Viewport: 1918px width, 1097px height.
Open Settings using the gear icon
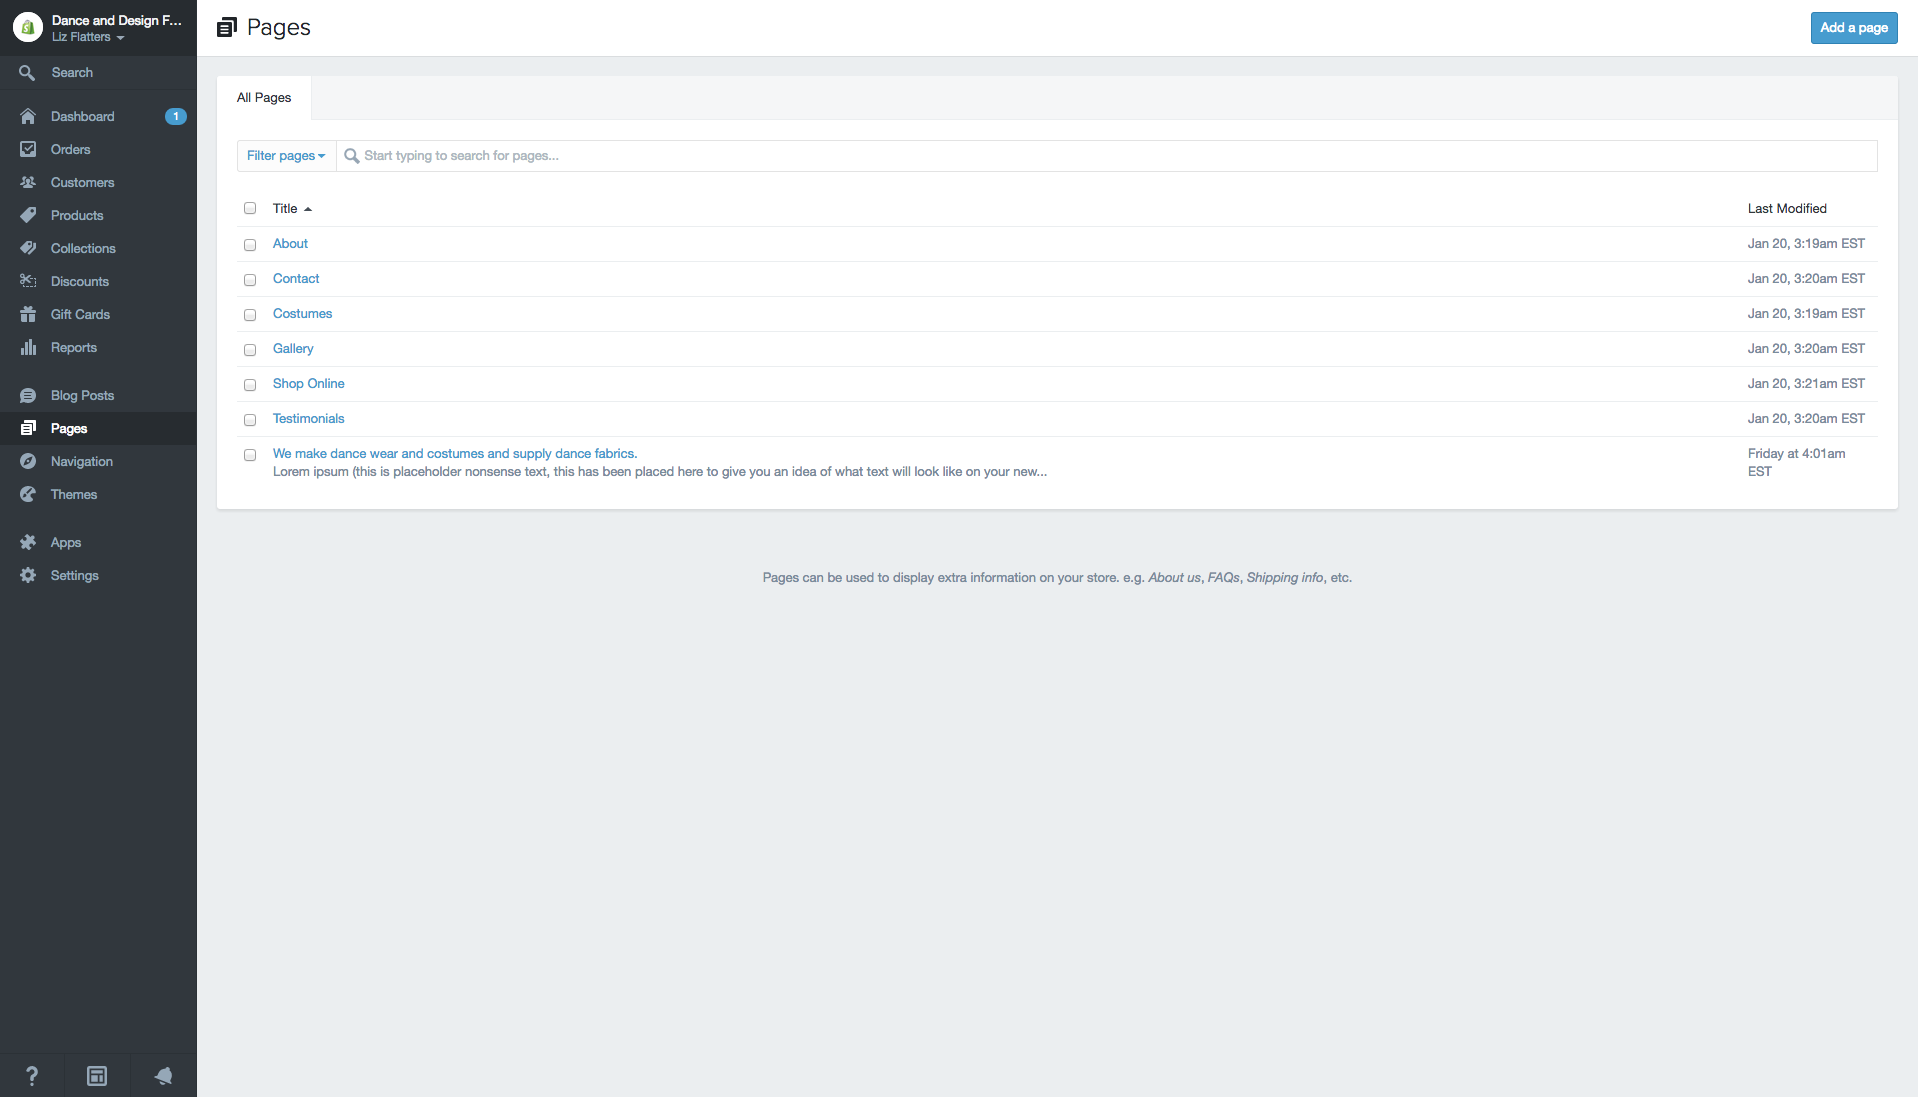coord(28,575)
